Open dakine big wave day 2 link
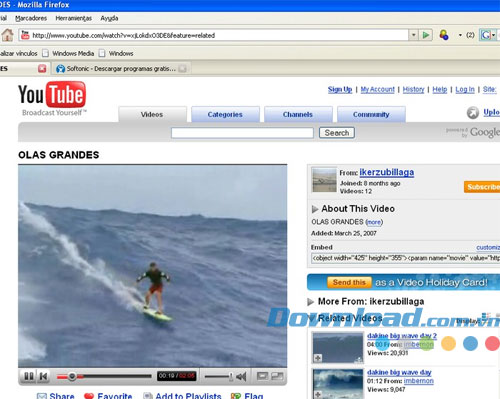500x399 pixels. (x=402, y=336)
